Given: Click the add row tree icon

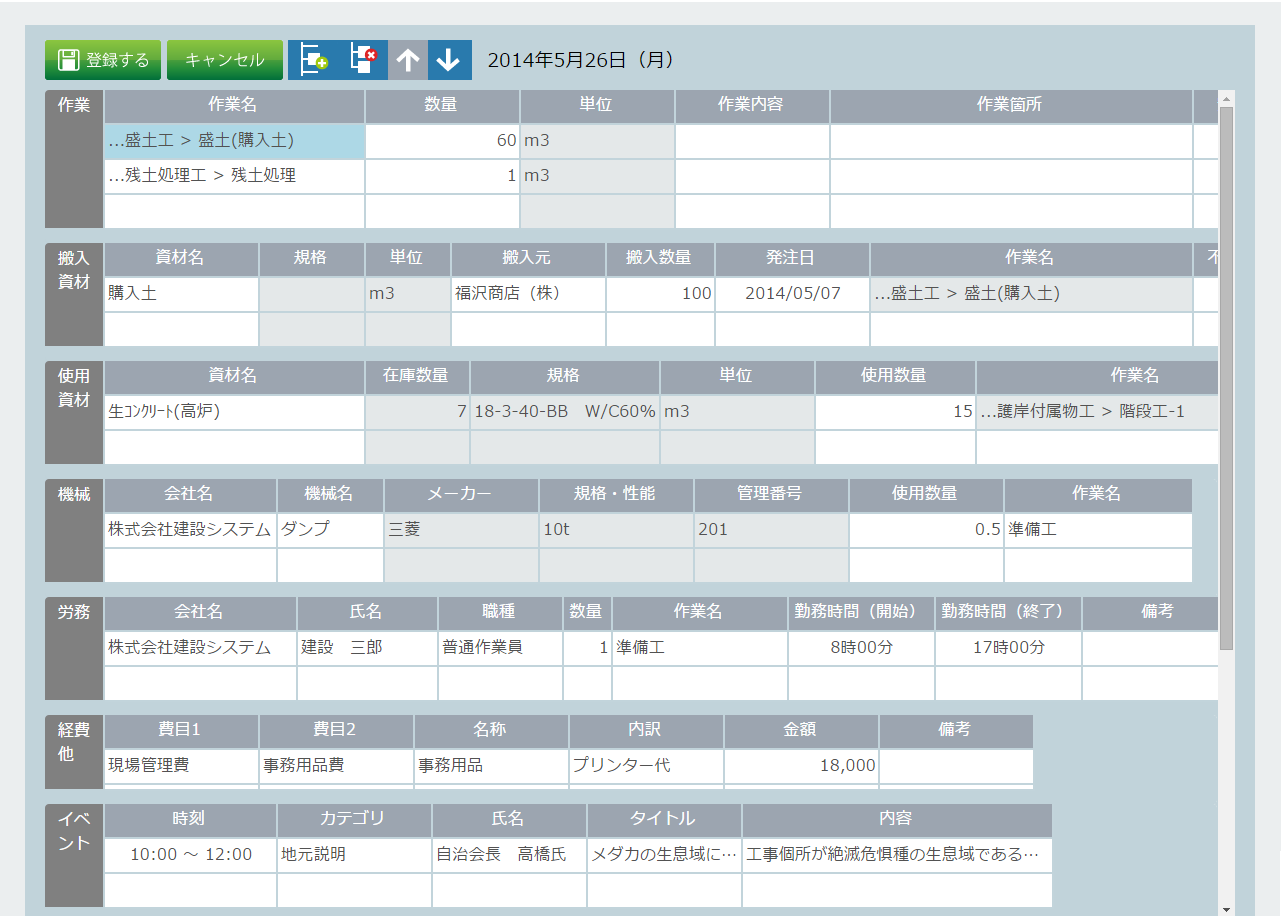Looking at the screenshot, I should tap(314, 60).
